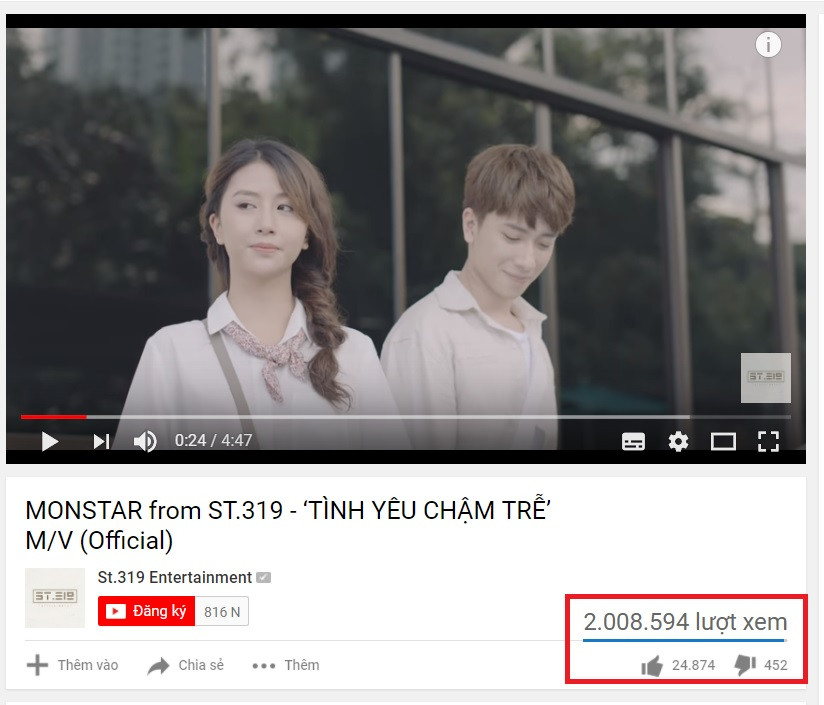Toggle subtitles with the captions icon
824x705 pixels.
pos(633,441)
